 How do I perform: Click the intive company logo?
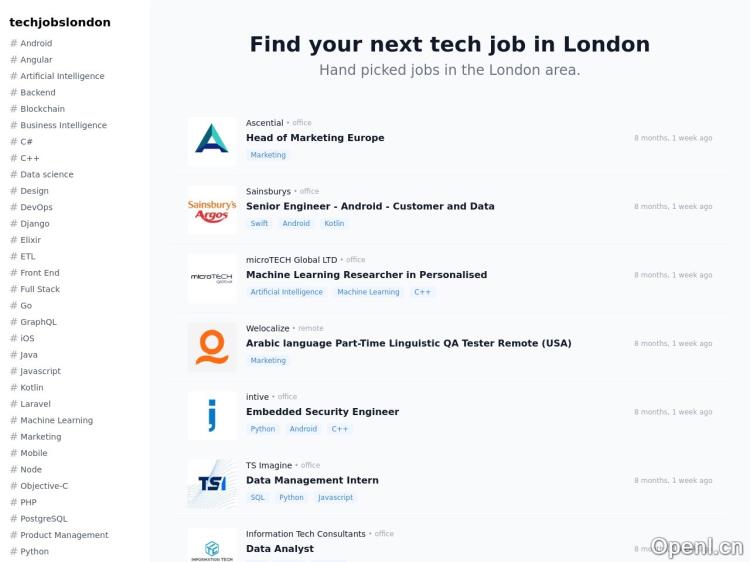(x=212, y=415)
